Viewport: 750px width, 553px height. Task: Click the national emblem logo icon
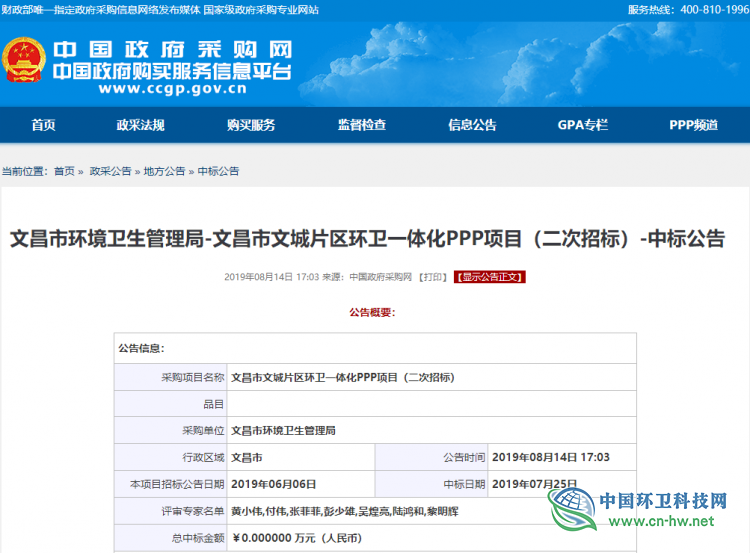23,60
